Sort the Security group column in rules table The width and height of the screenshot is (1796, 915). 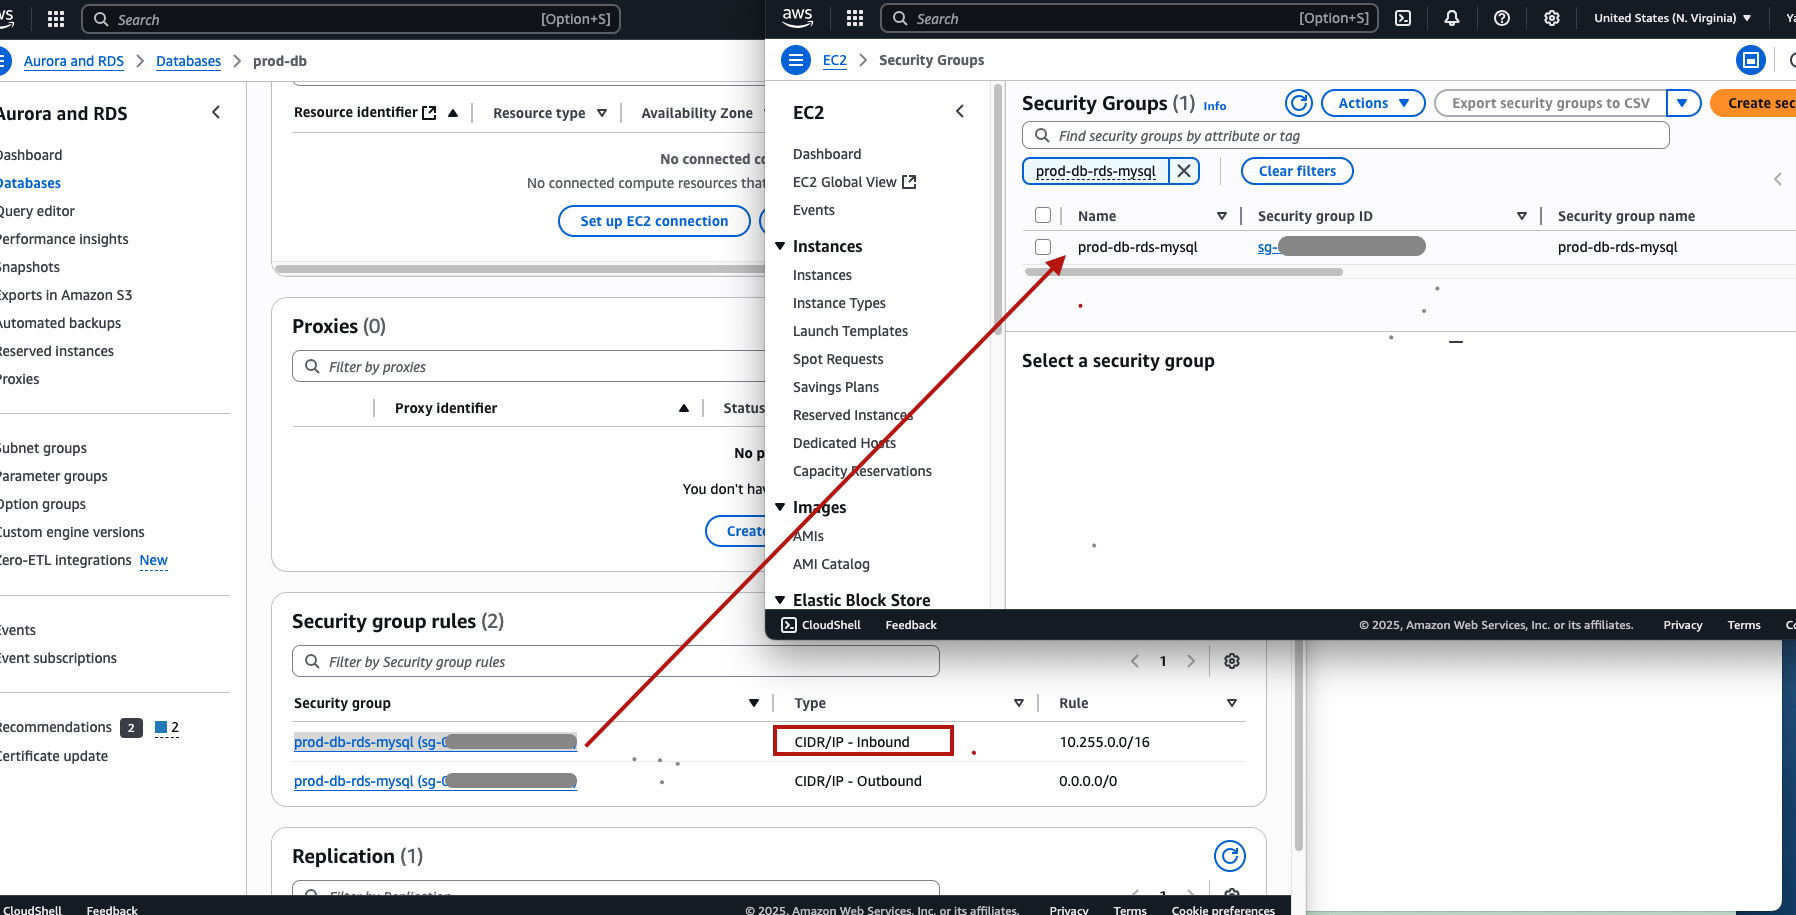[x=754, y=703]
